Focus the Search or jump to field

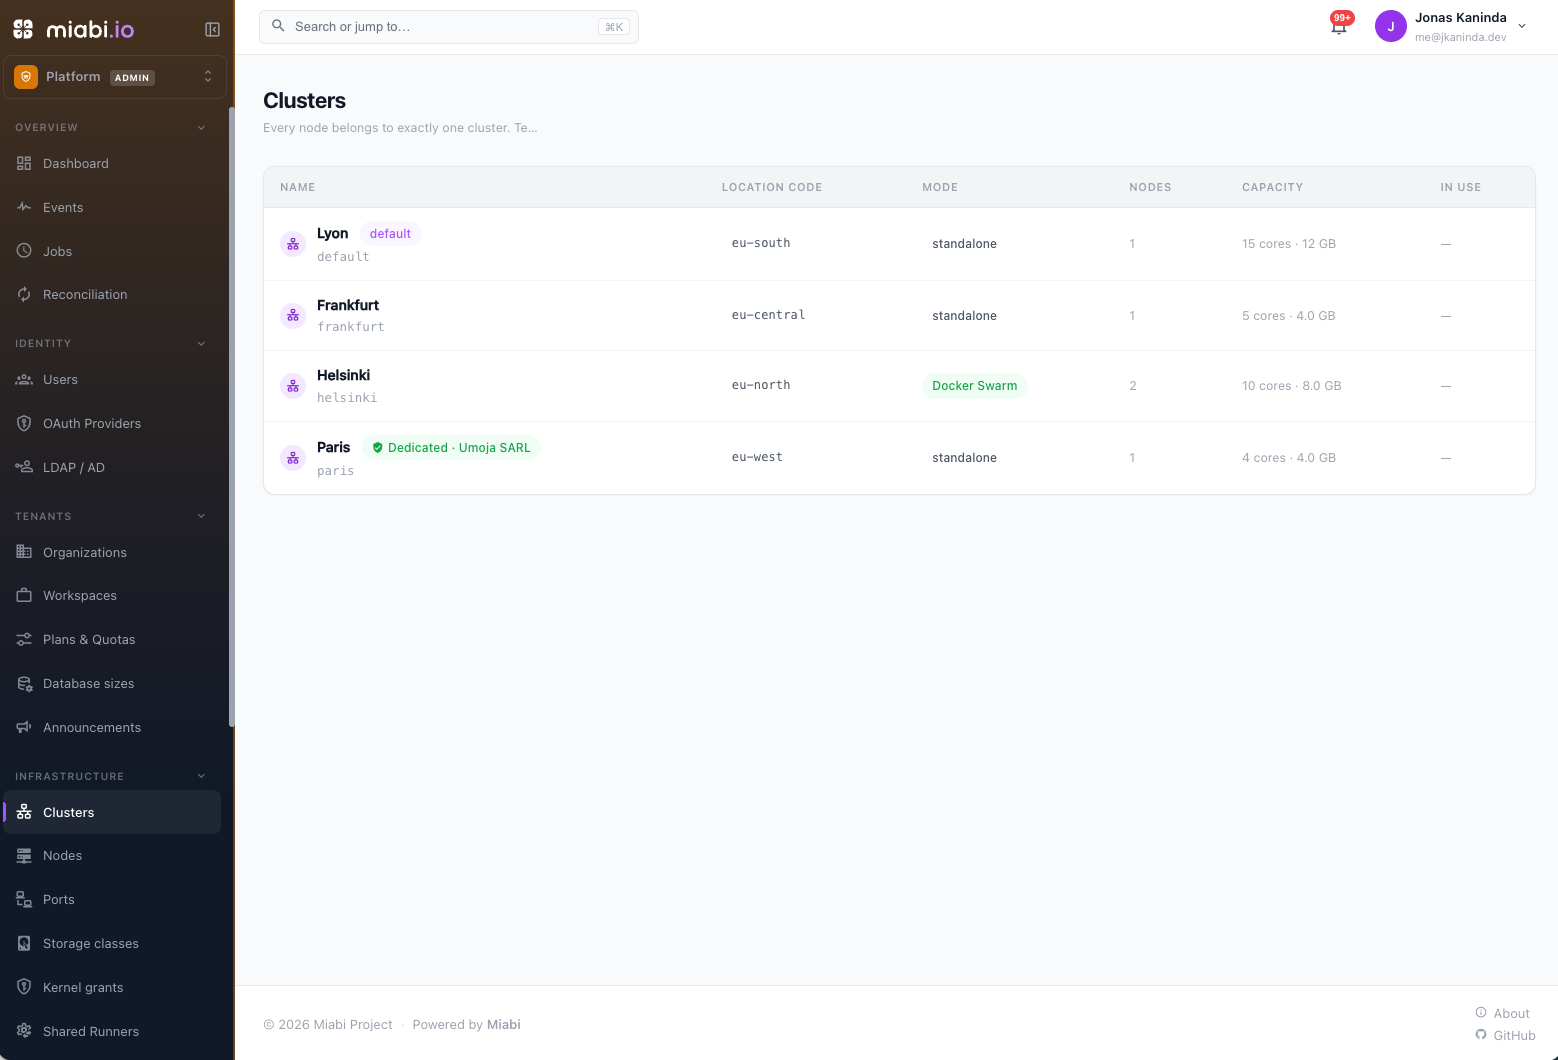point(449,27)
